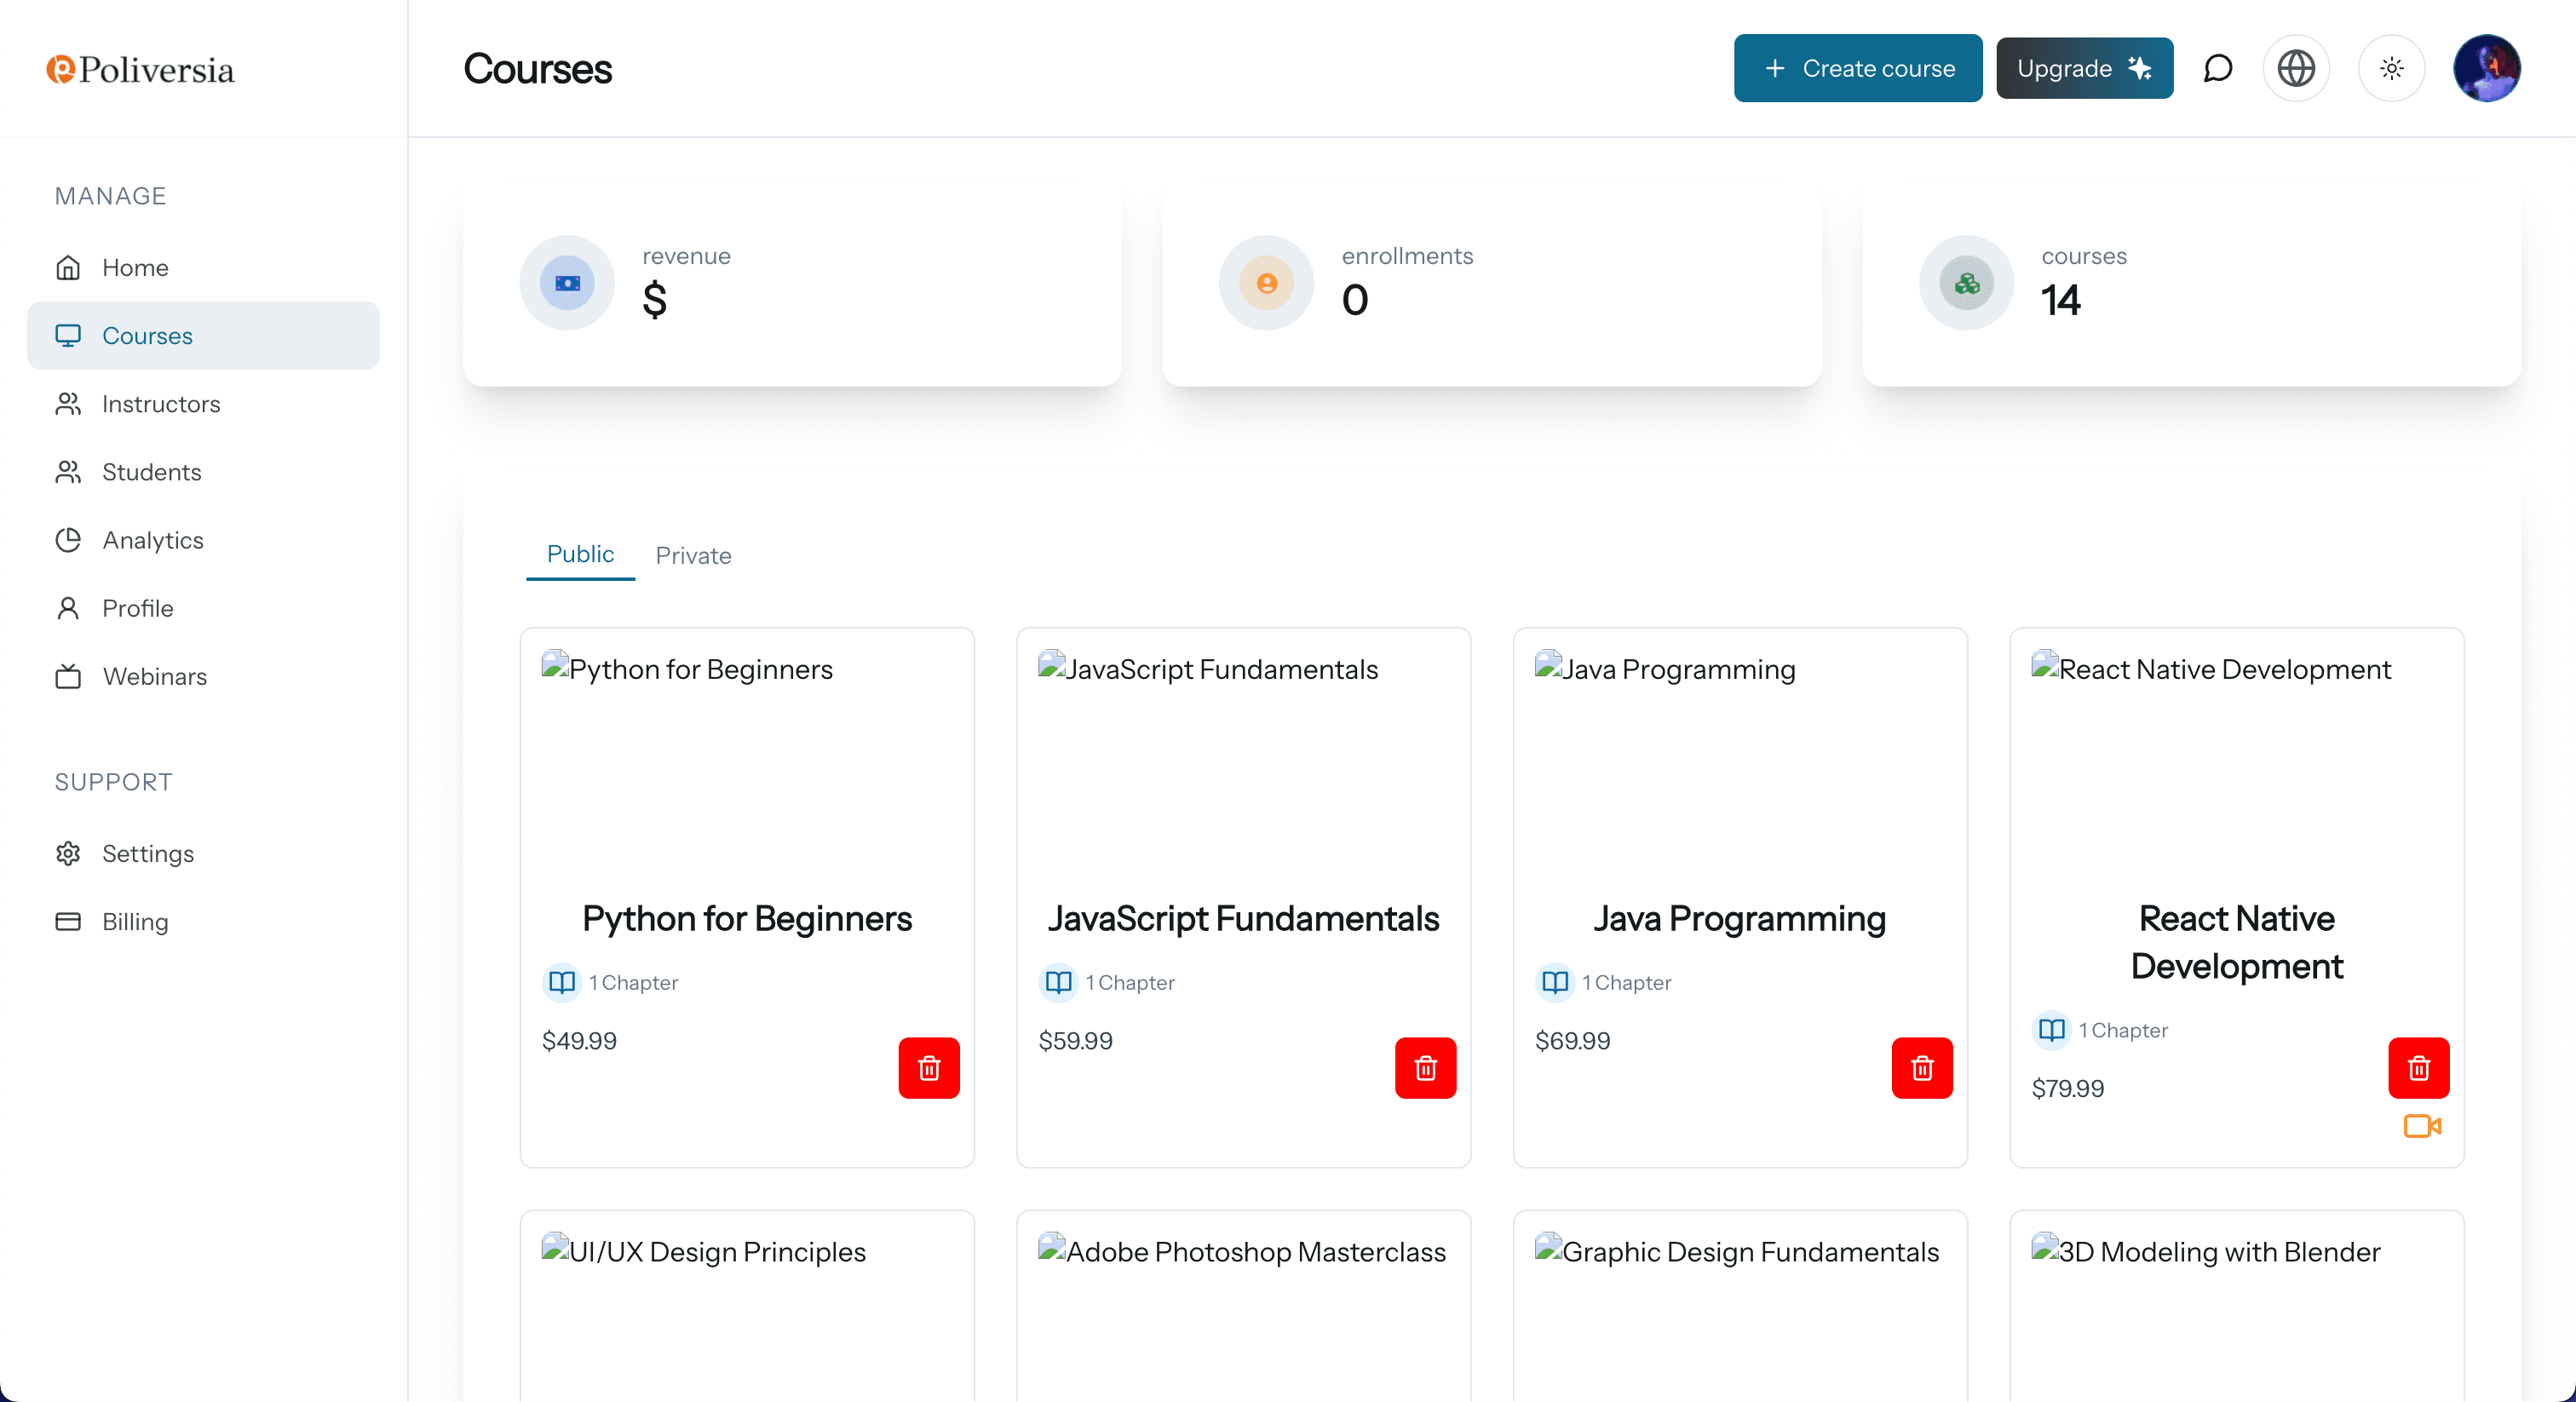Viewport: 2576px width, 1402px height.
Task: Click the chapter book icon on Python card
Action: click(561, 982)
